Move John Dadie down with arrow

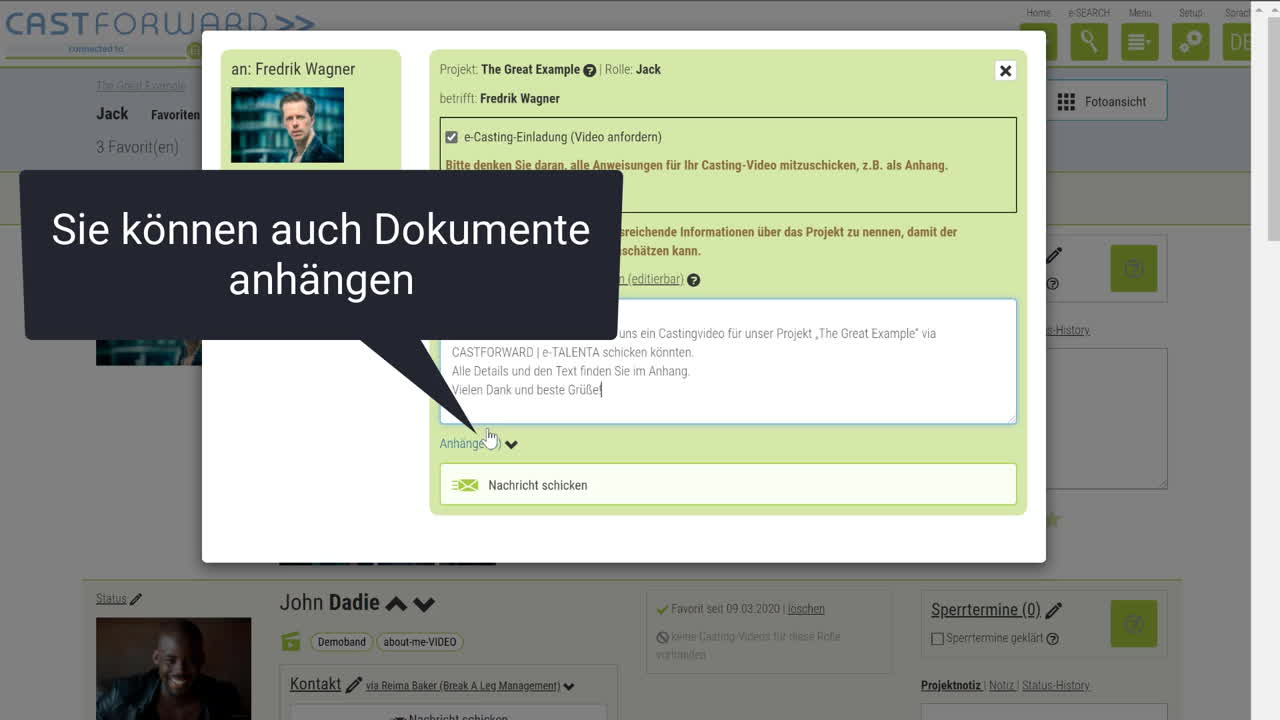click(x=424, y=604)
